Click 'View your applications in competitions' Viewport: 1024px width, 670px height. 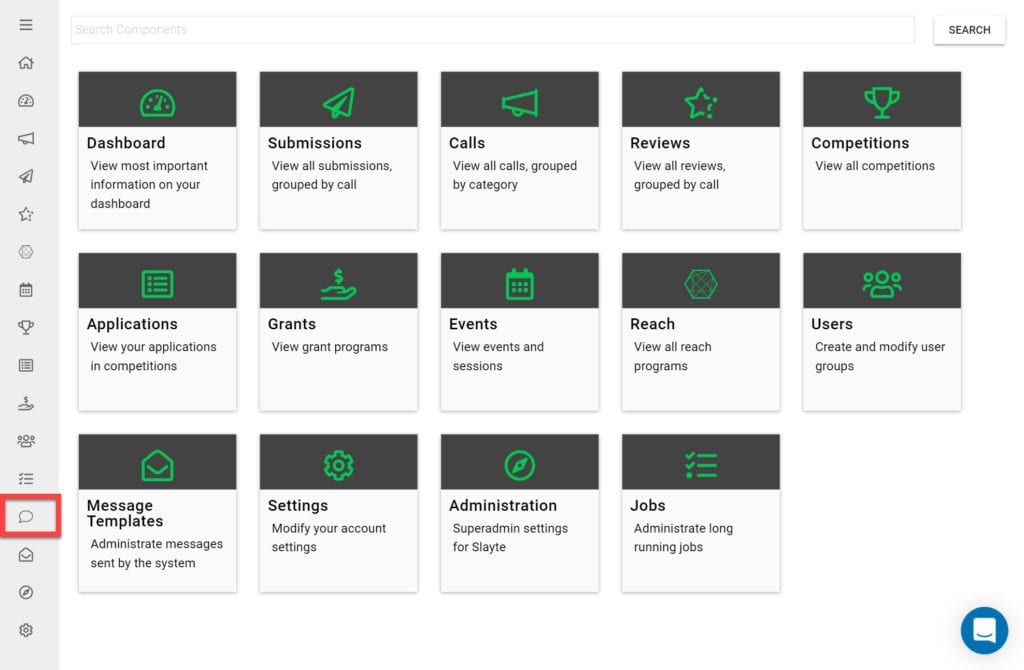[x=153, y=357]
